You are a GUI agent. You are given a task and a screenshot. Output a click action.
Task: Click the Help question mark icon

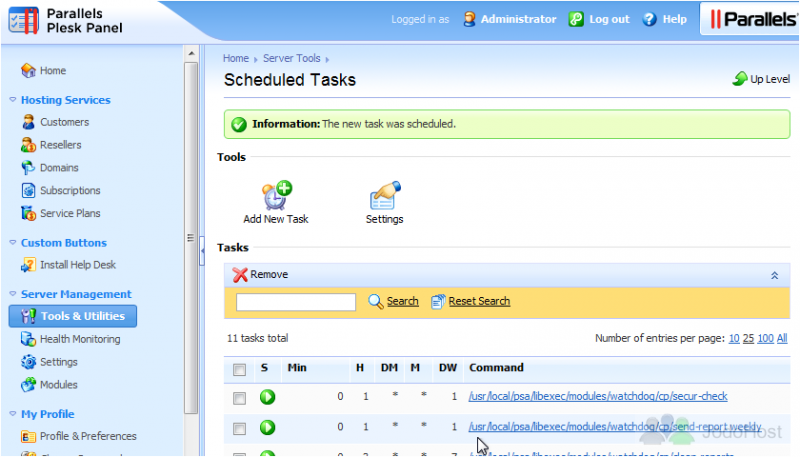pyautogui.click(x=649, y=19)
